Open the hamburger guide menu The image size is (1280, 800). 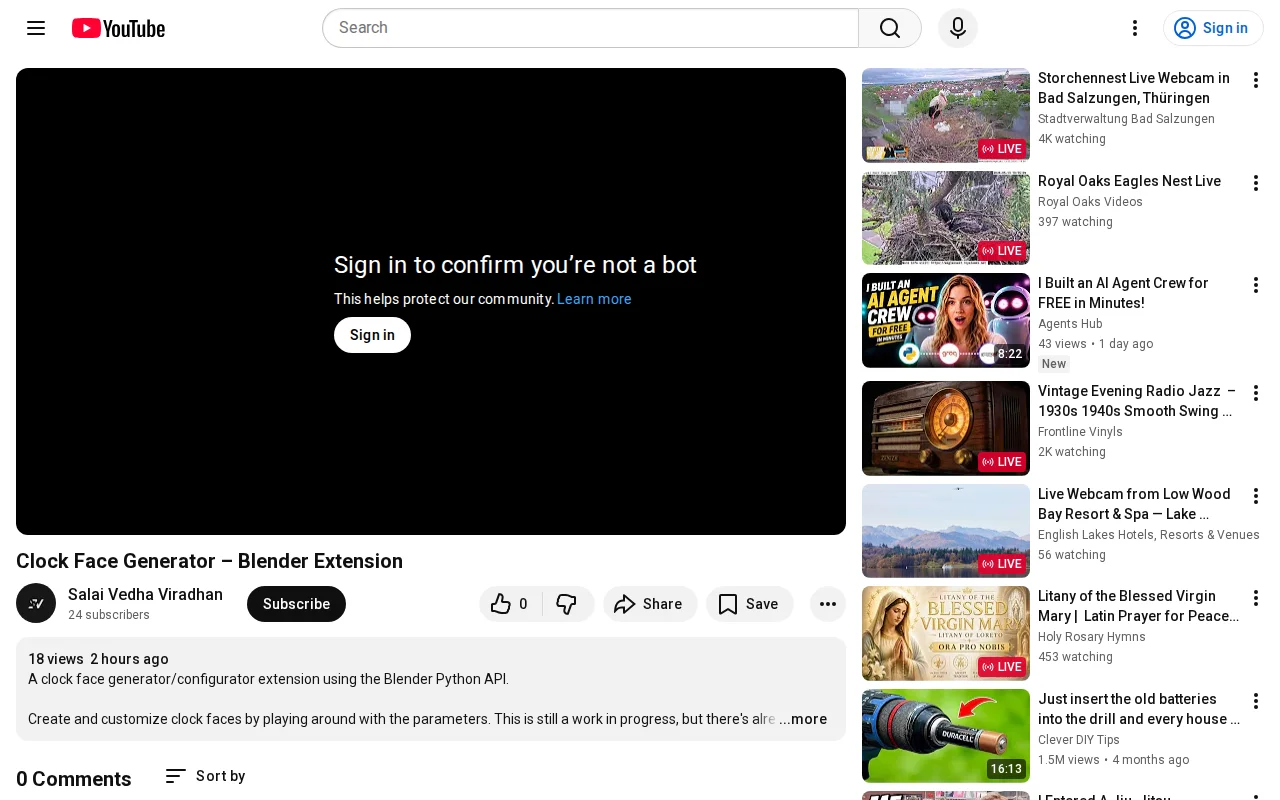click(36, 28)
